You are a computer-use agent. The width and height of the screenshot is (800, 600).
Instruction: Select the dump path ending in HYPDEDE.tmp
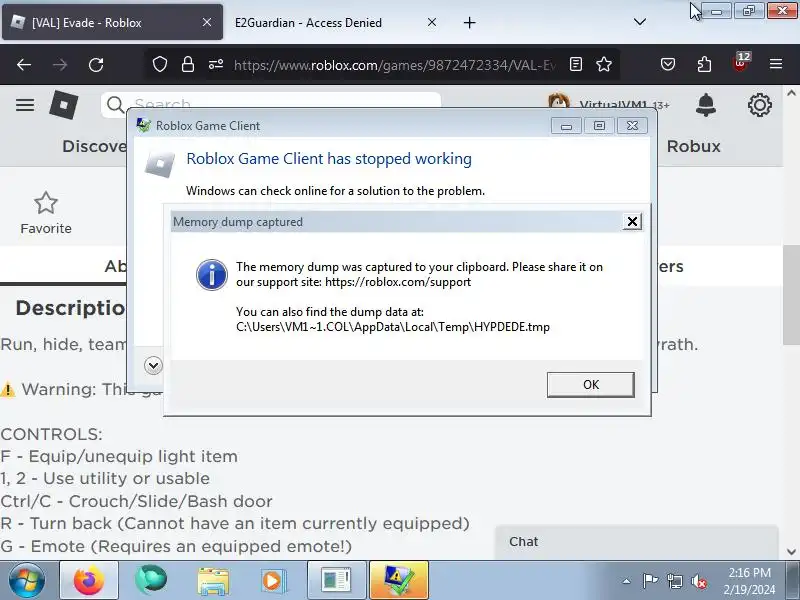[393, 327]
